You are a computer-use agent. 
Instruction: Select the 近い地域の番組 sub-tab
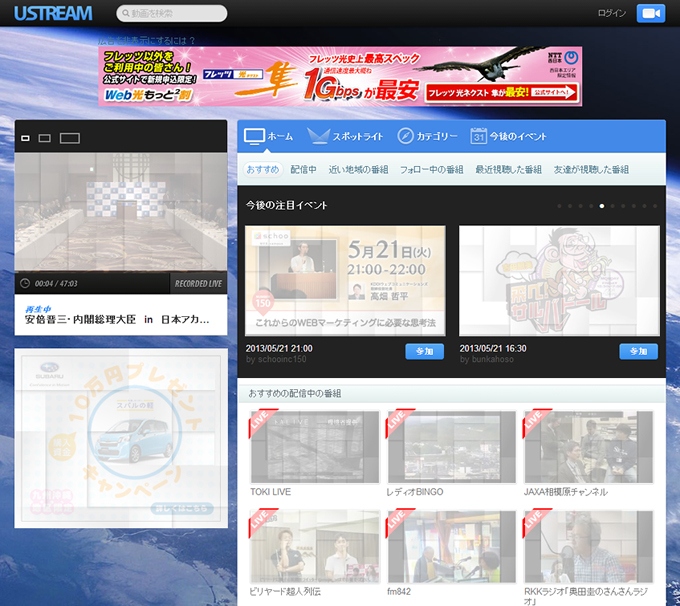(x=358, y=169)
